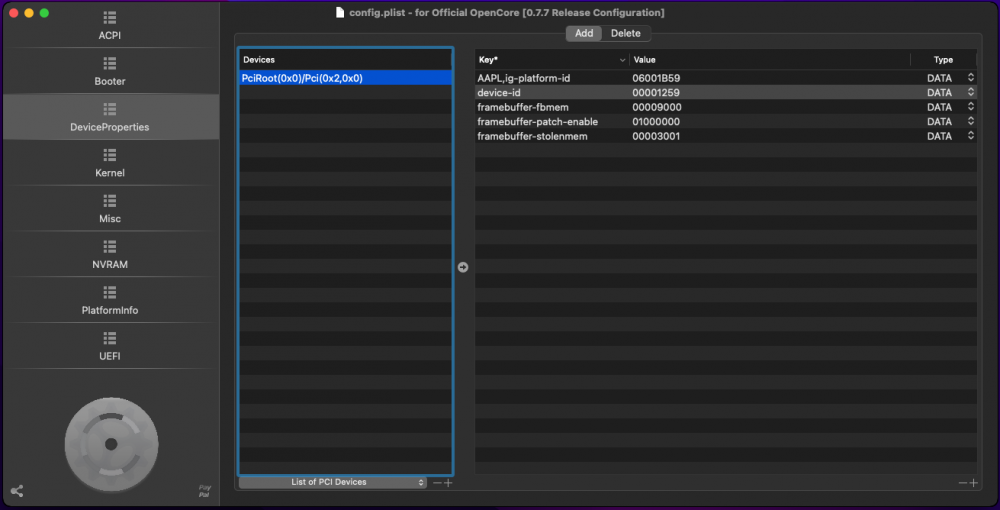1000x510 pixels.
Task: Select PciRoot(0x0)/Pci(0x2,0x0) device
Action: click(x=345, y=78)
